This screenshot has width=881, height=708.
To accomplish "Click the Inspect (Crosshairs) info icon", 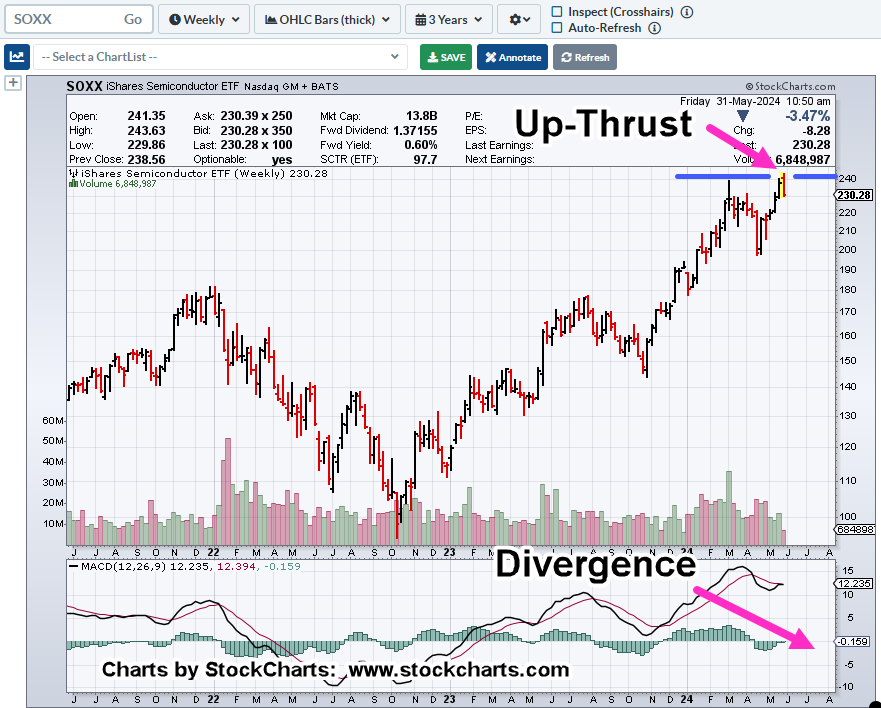I will tap(687, 12).
